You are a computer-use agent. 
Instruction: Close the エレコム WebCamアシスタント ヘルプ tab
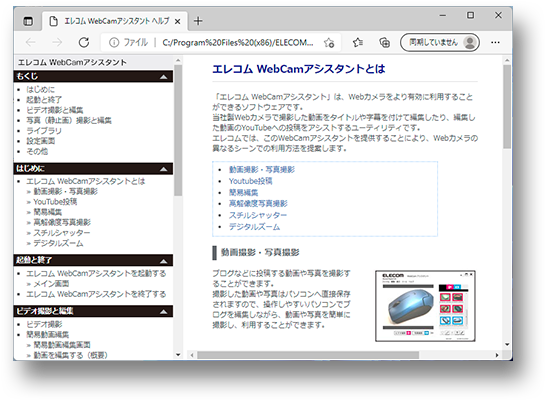[x=177, y=22]
